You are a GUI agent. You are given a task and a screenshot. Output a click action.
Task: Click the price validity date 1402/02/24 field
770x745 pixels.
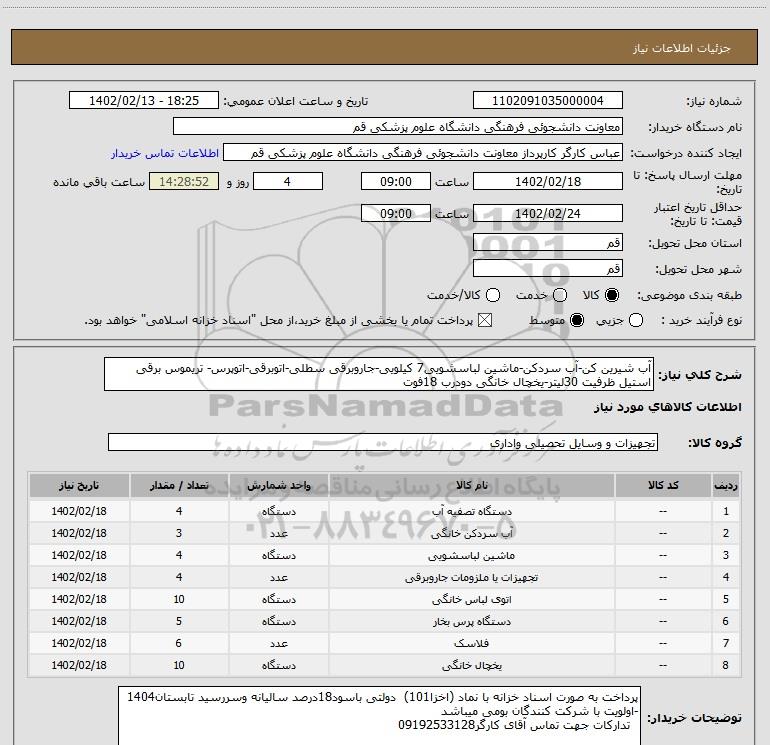click(548, 213)
